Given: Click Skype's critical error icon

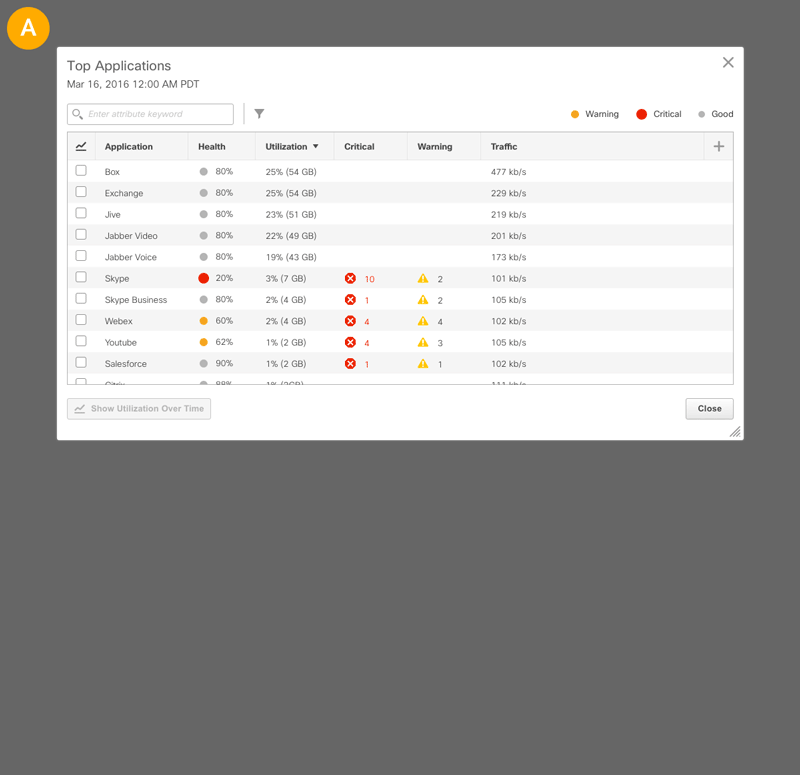Looking at the screenshot, I should [350, 279].
